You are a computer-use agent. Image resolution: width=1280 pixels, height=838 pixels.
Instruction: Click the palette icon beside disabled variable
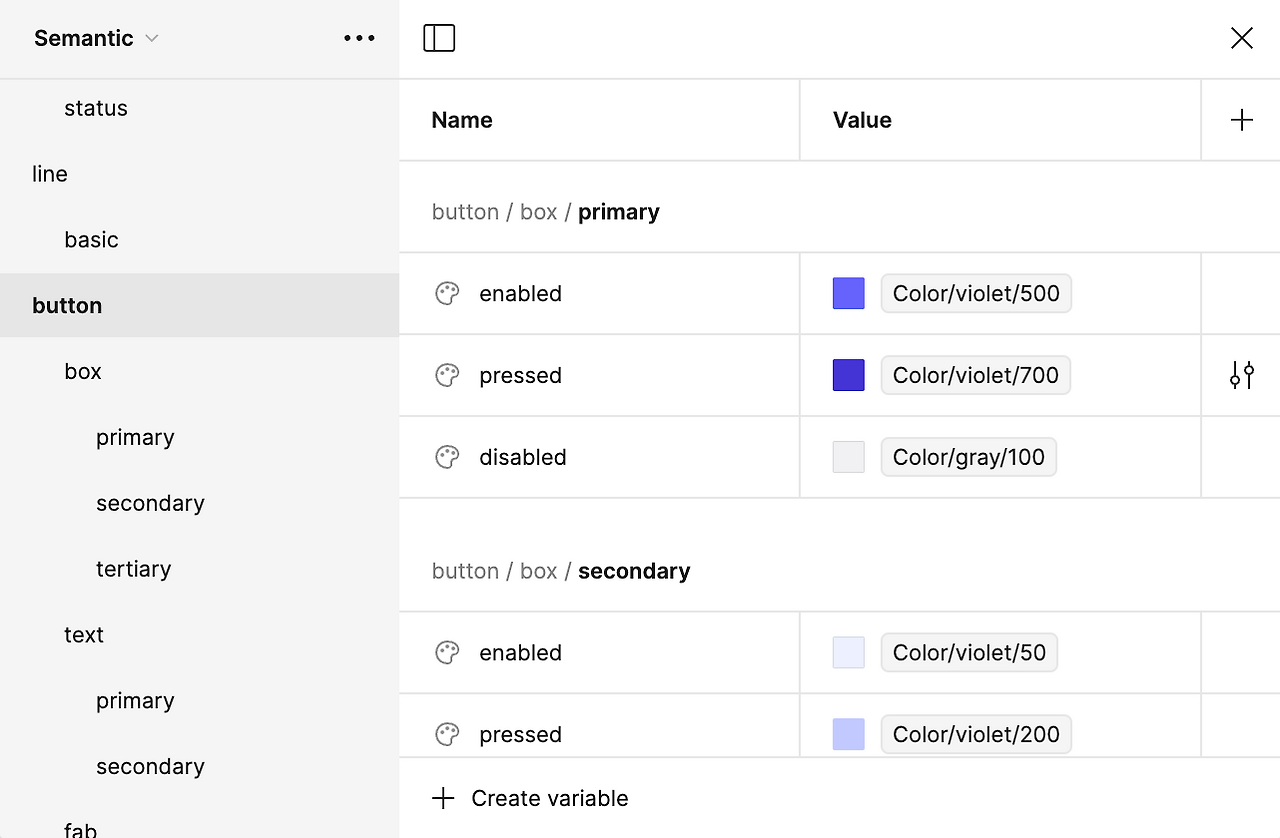447,457
